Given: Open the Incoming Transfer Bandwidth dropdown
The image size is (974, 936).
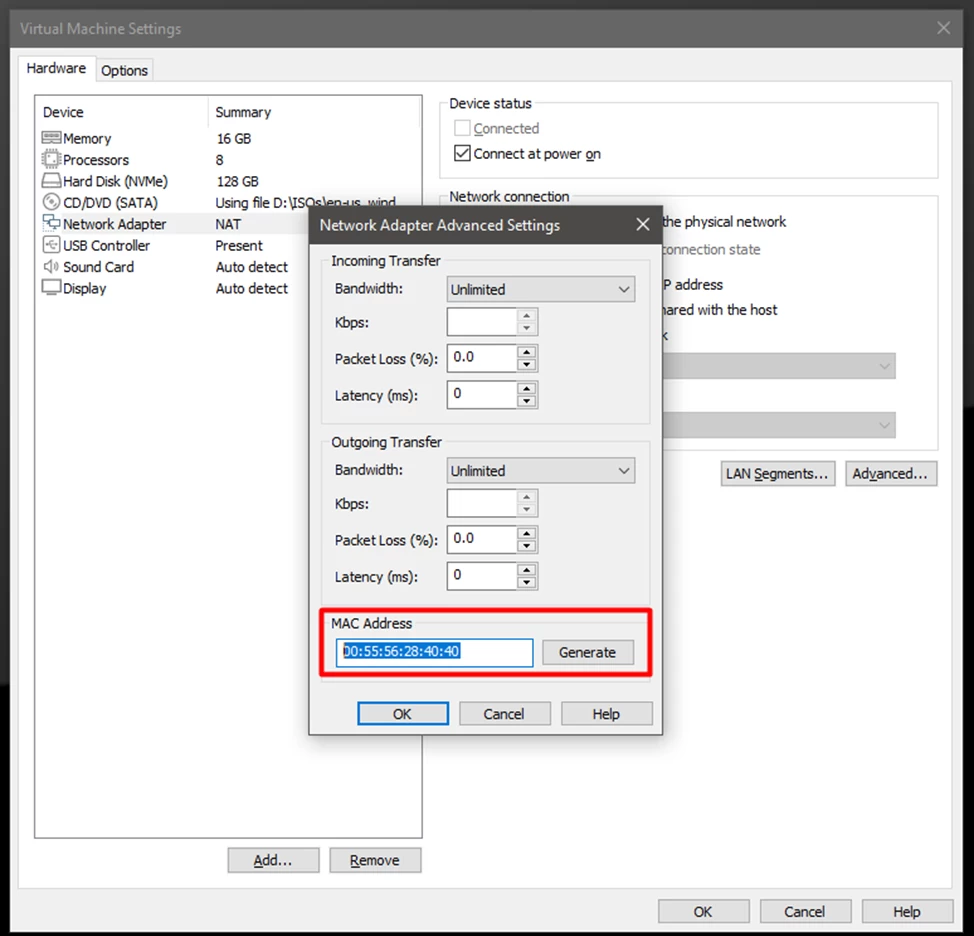Looking at the screenshot, I should 540,290.
